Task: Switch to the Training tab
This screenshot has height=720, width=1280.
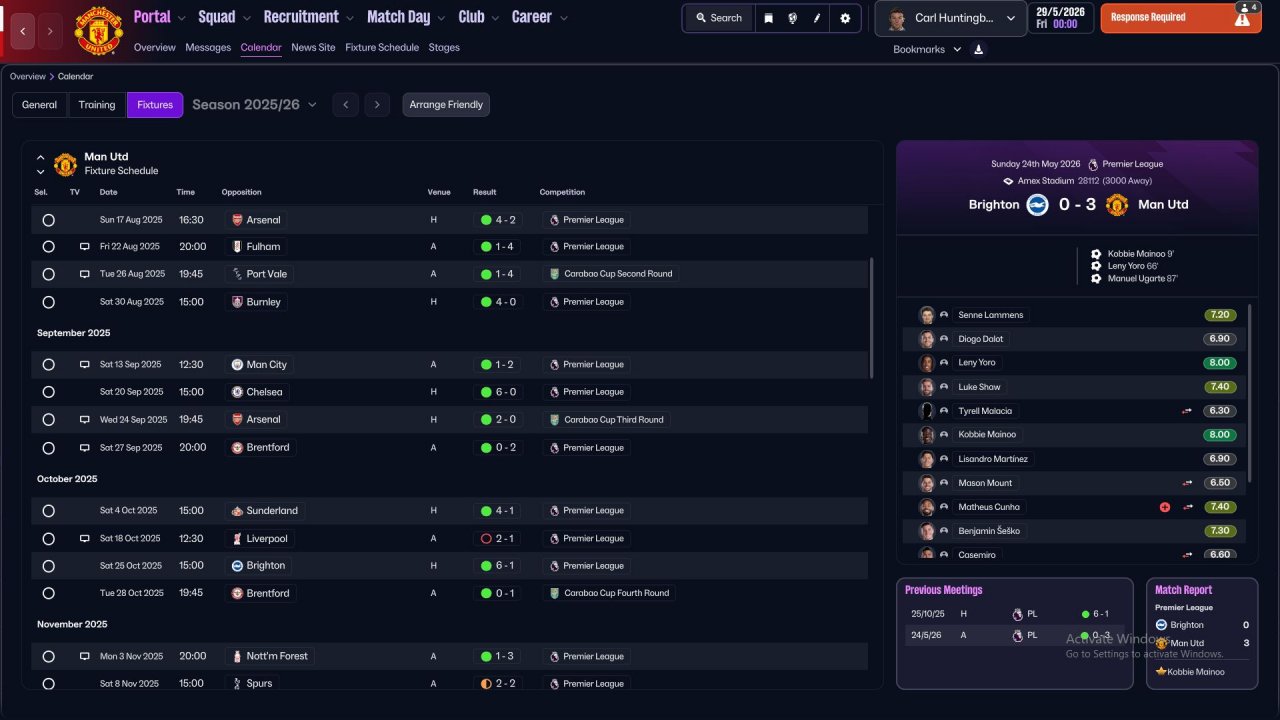Action: click(x=97, y=105)
